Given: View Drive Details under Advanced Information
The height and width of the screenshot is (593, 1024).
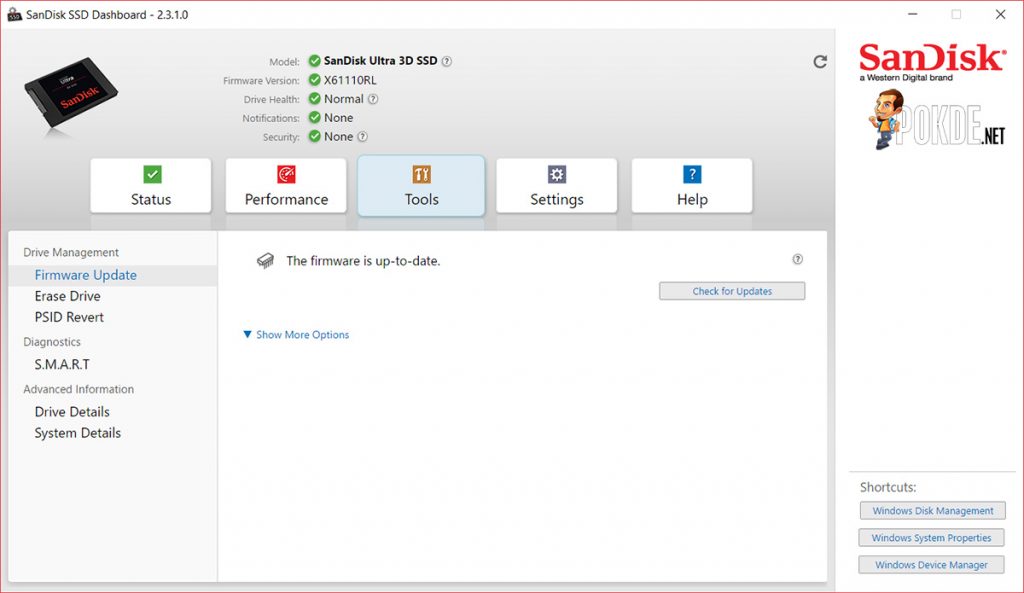Looking at the screenshot, I should pos(72,411).
